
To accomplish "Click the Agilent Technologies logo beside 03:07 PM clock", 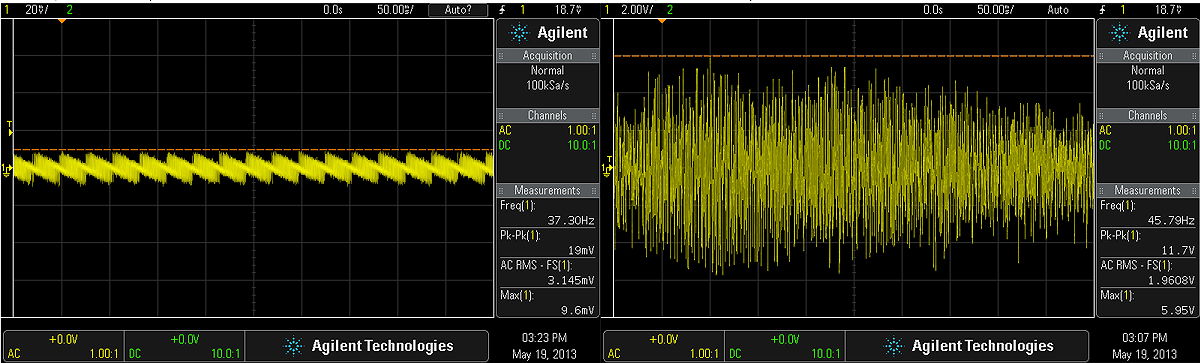I will click(968, 345).
